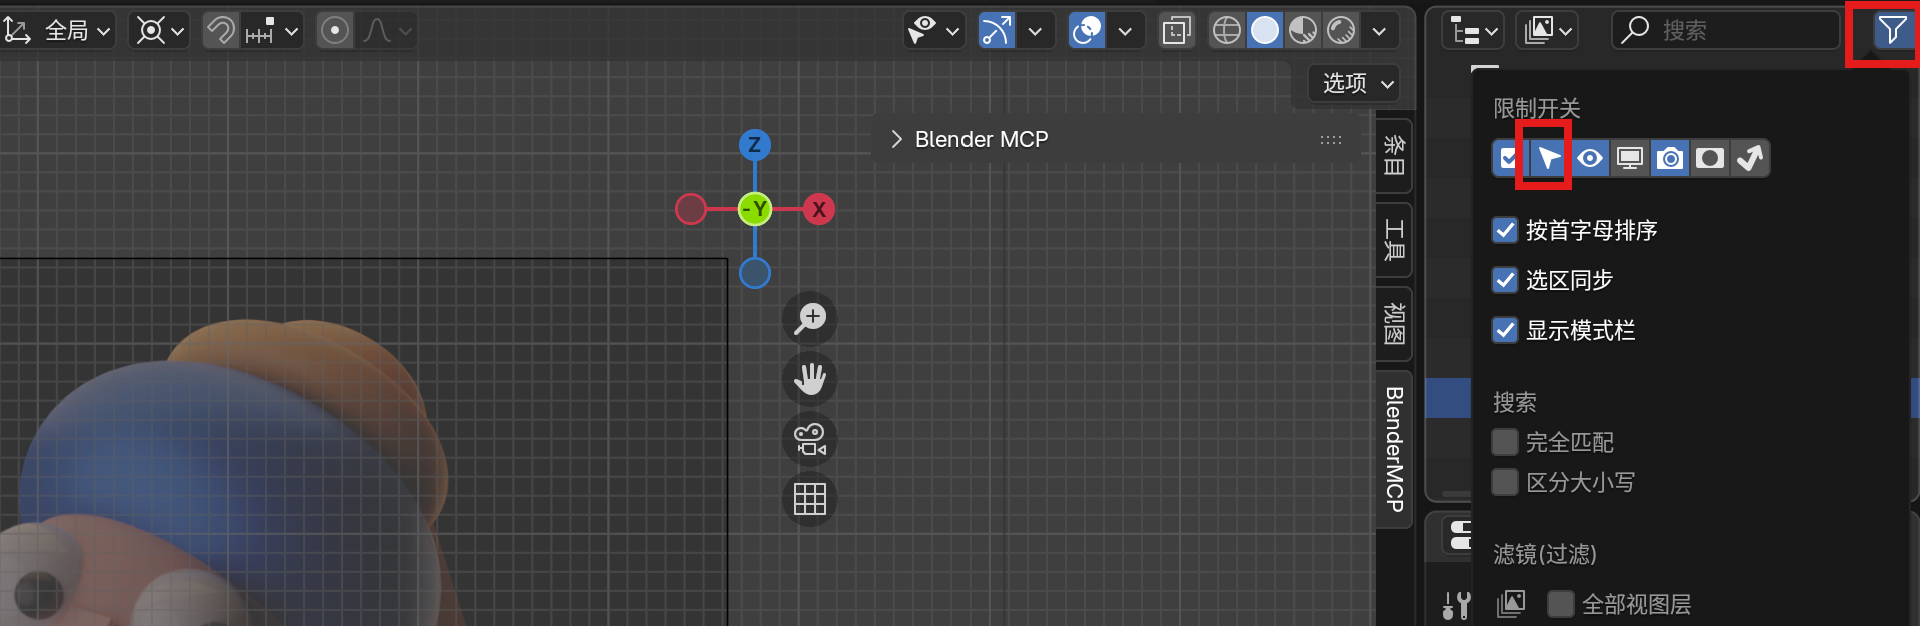Screen dimensions: 1920x626
Task: Switch to material preview shading mode
Action: click(x=1303, y=31)
